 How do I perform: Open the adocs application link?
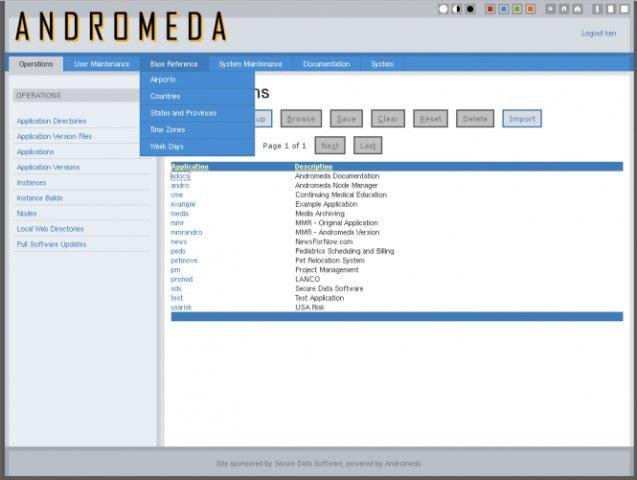[180, 176]
